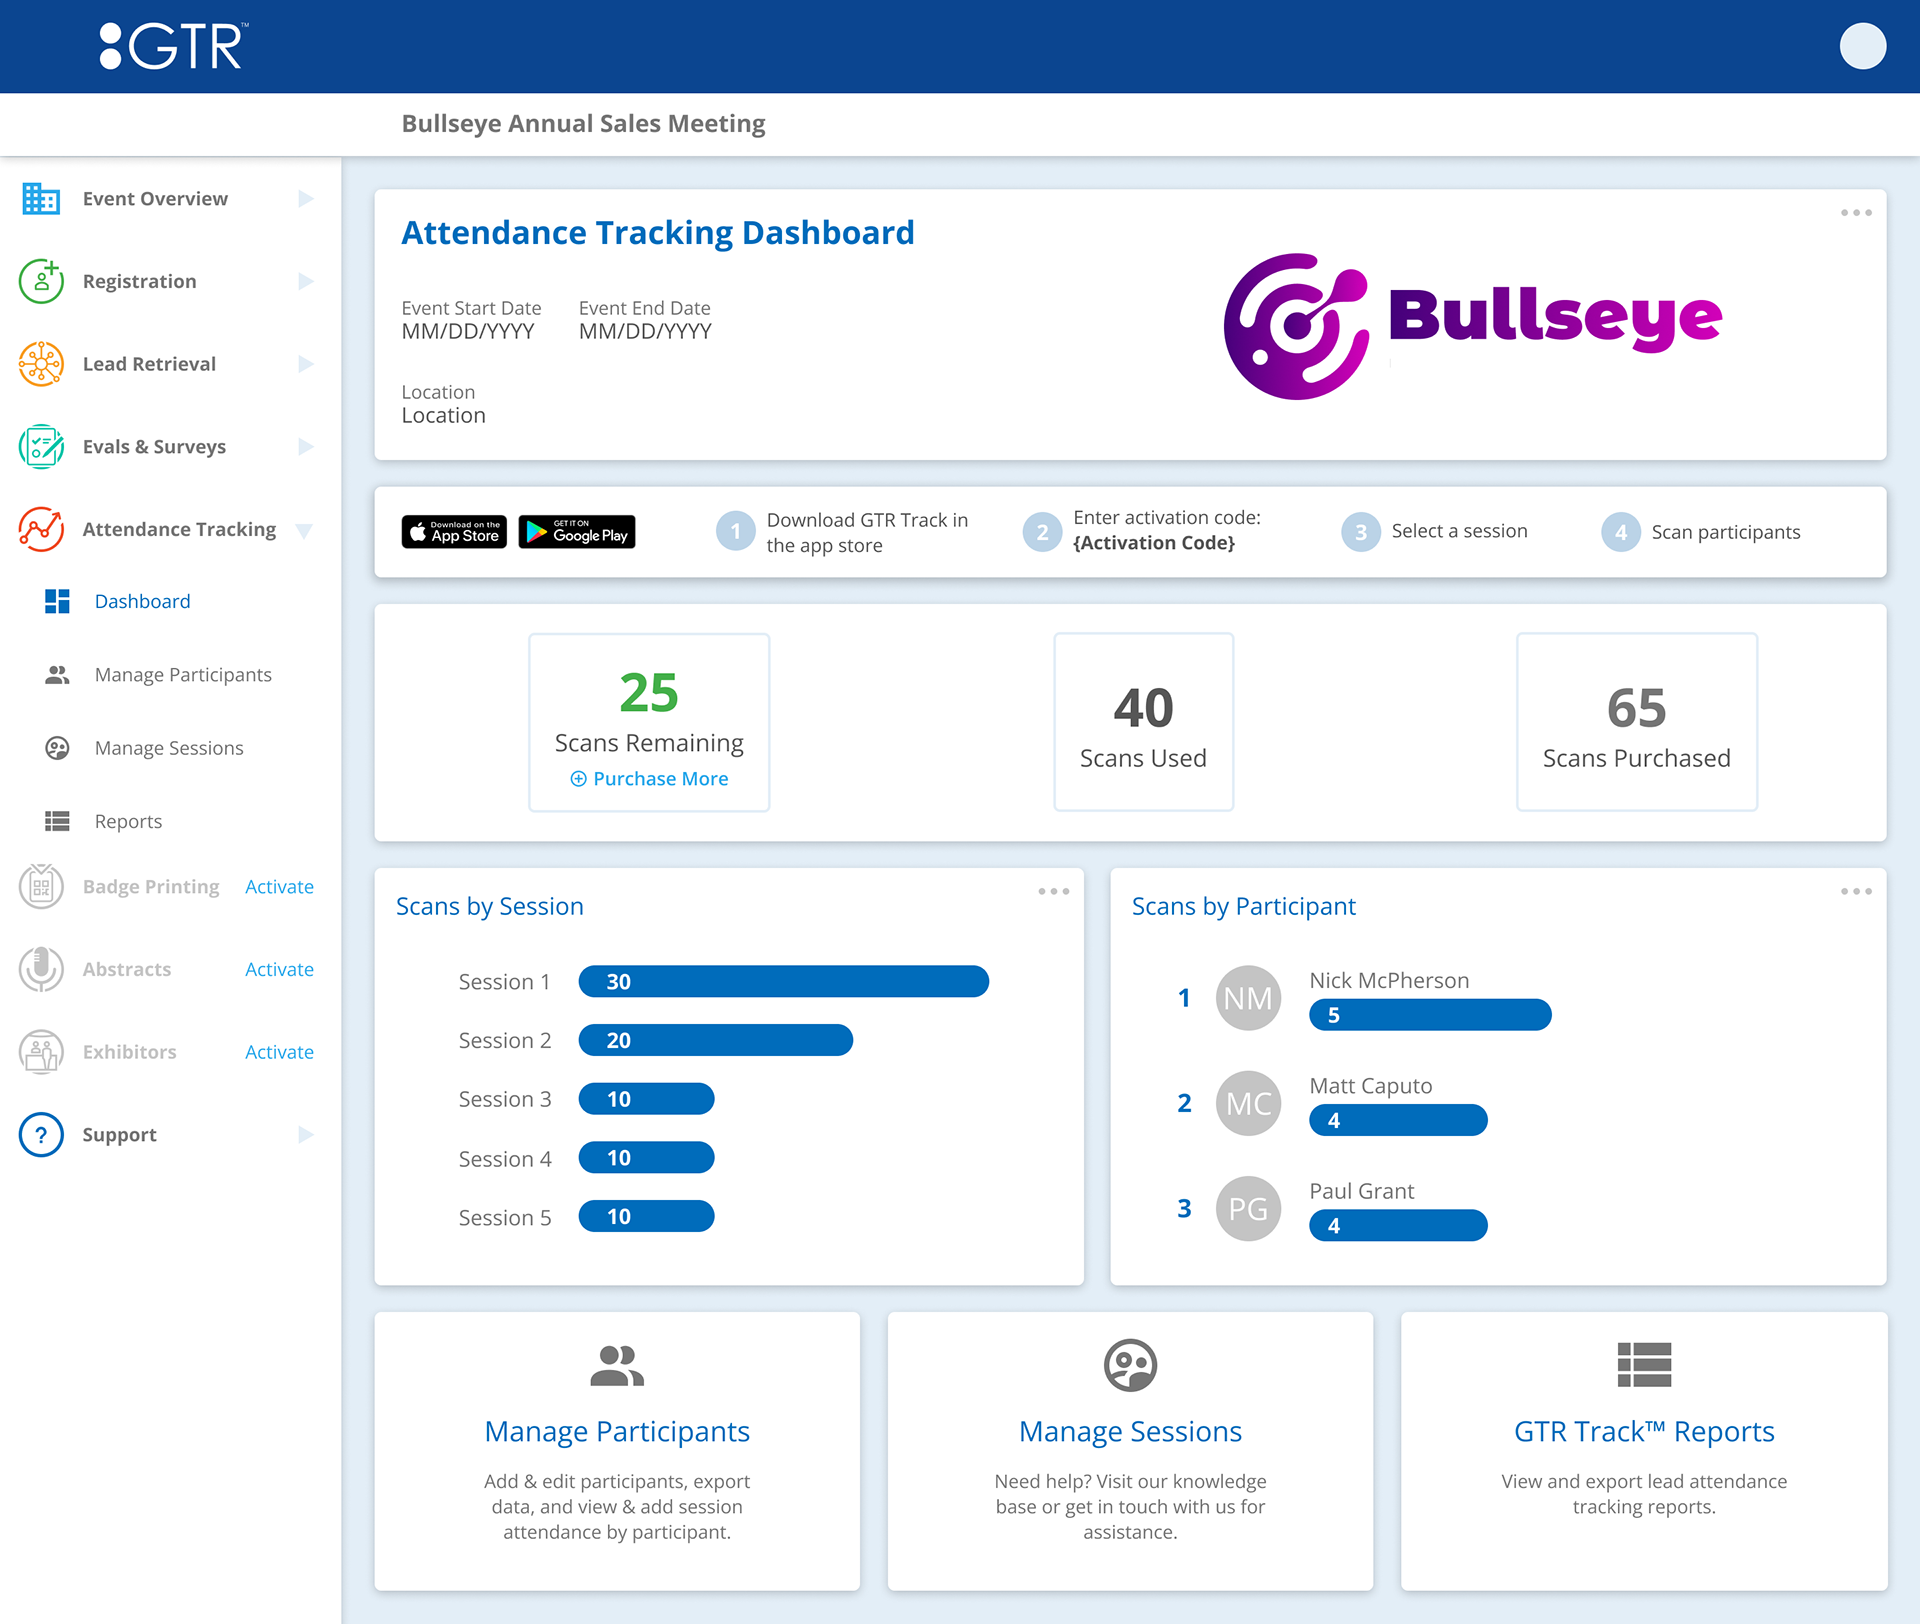Expand the Registration arrow
1920x1624 pixels.
[x=306, y=281]
